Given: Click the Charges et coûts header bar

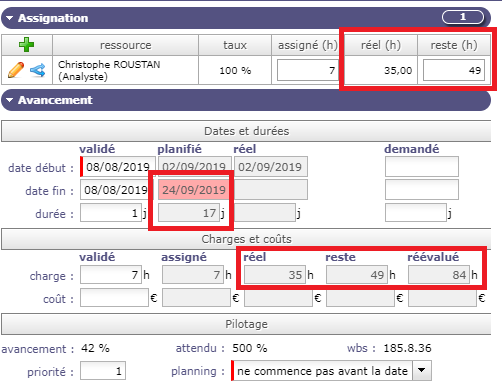Looking at the screenshot, I should pos(246,239).
